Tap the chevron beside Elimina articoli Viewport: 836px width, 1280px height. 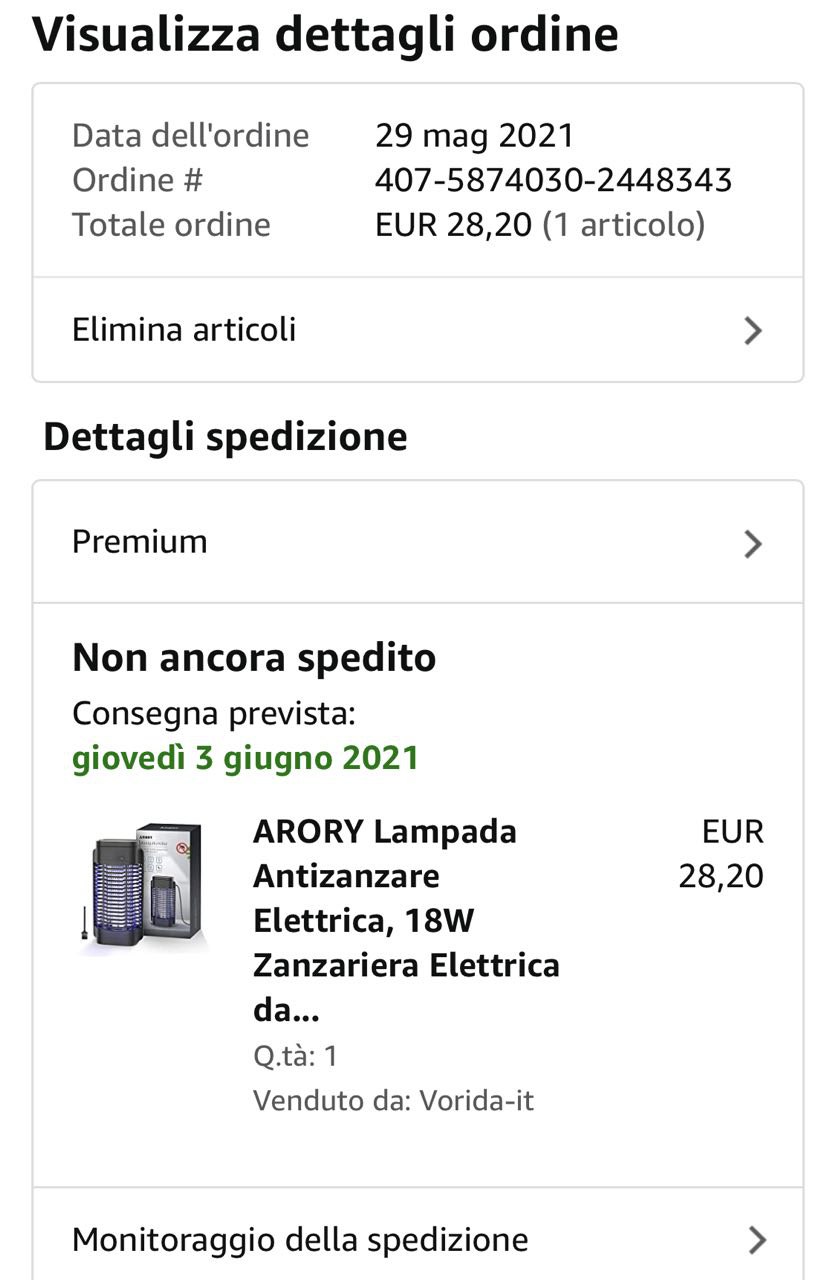(x=754, y=331)
